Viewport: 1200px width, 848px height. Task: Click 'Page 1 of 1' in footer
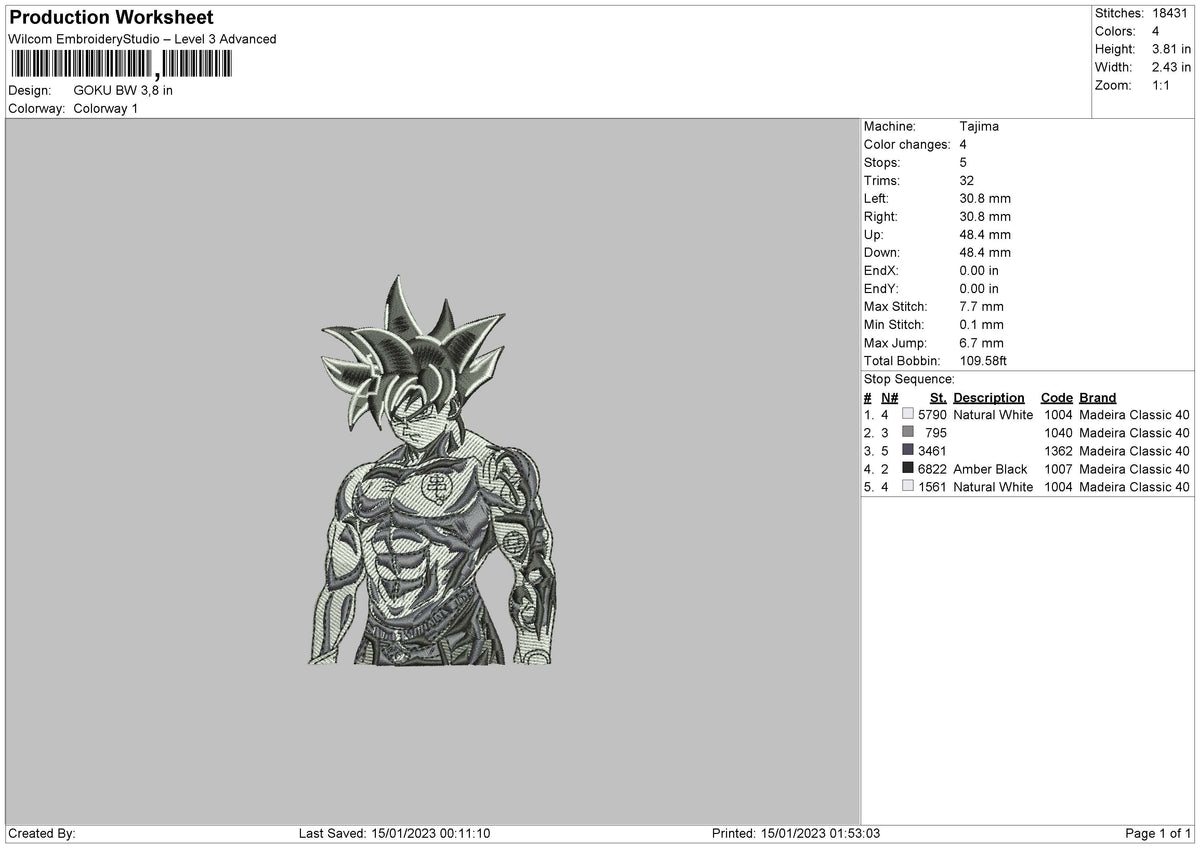pos(1158,834)
